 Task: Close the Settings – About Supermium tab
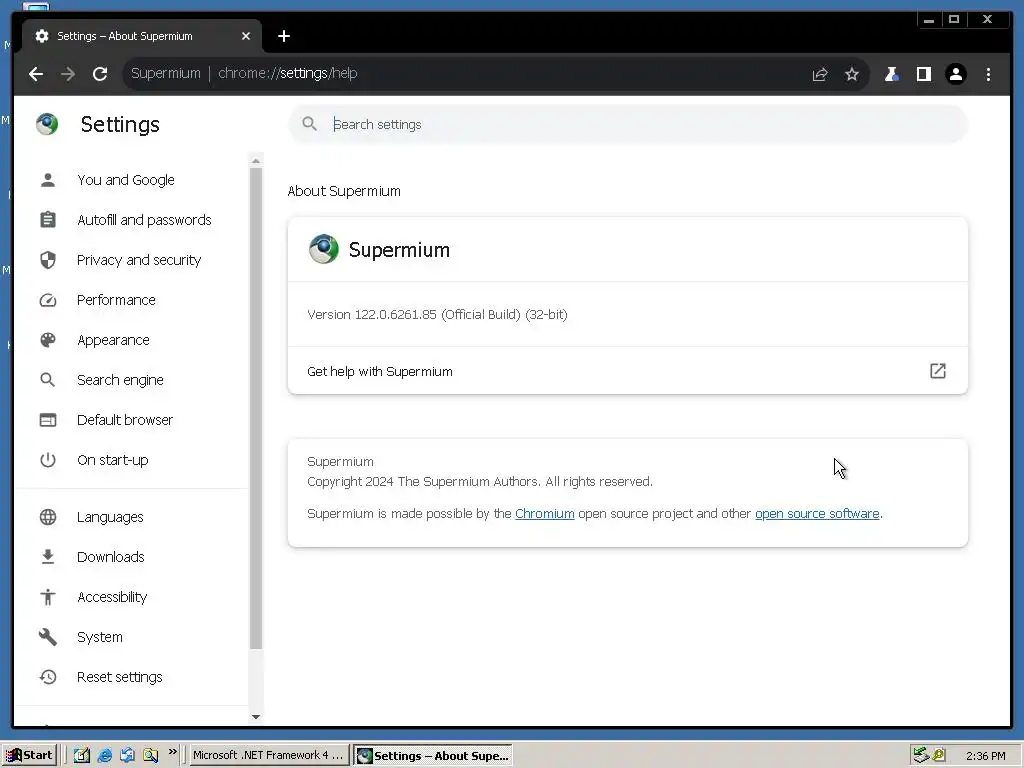246,37
